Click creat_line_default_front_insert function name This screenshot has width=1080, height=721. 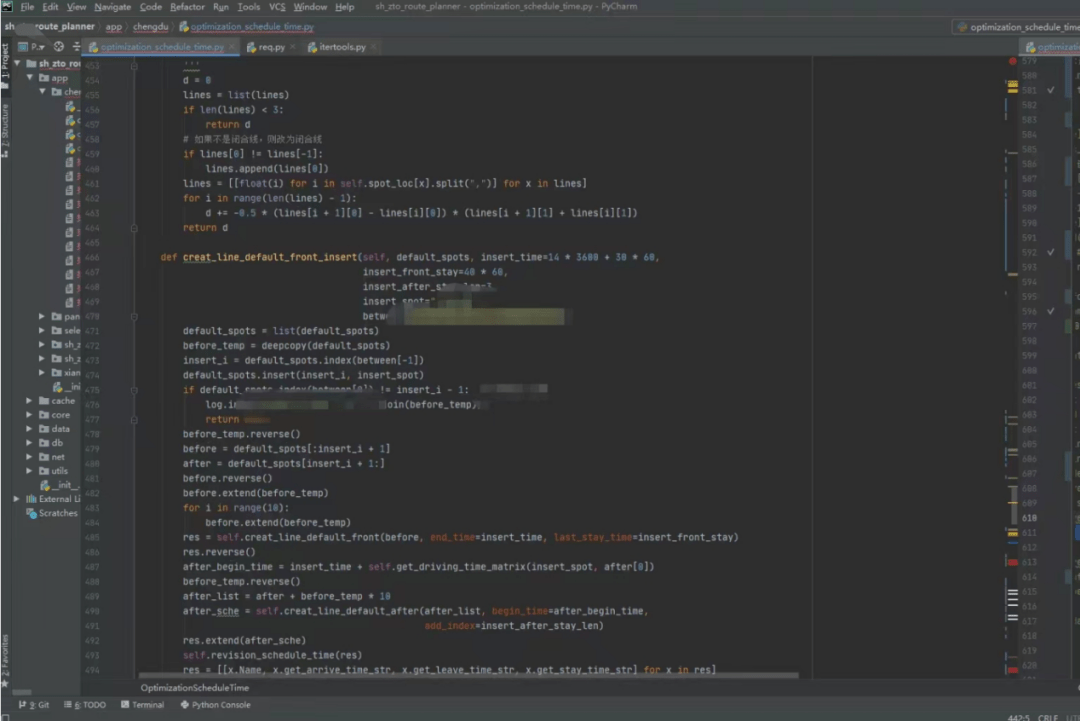[x=270, y=258]
